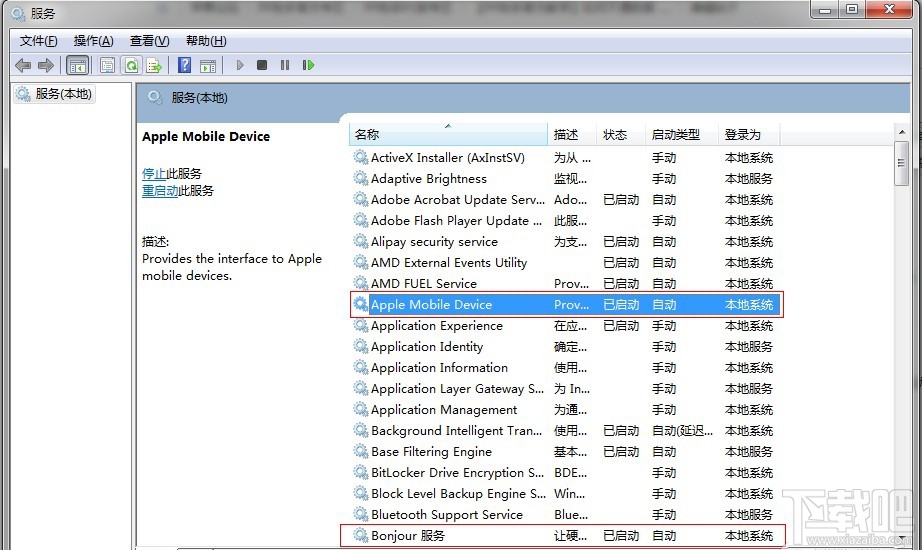This screenshot has height=550, width=922.
Task: Click 已启动 status of Base Filtering Engine
Action: (621, 452)
